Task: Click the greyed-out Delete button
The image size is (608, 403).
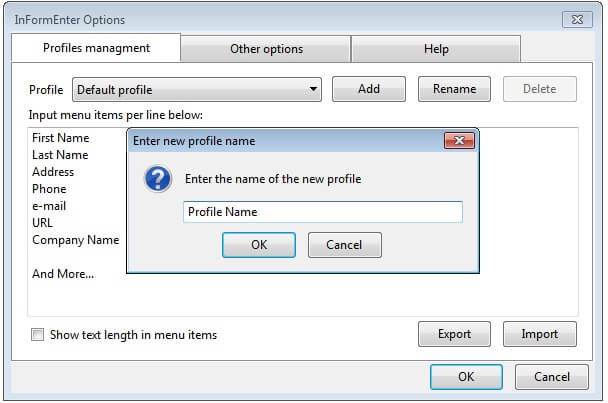Action: [x=539, y=89]
